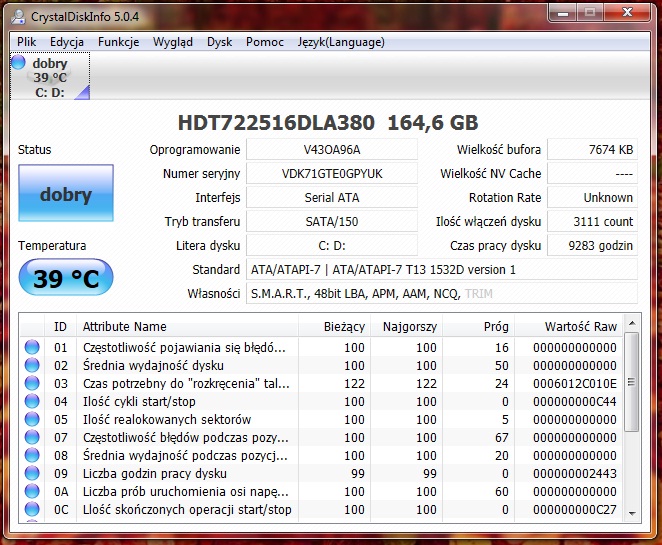This screenshot has height=545, width=662.
Task: Click the power-on count 3111 count
Action: (x=592, y=222)
